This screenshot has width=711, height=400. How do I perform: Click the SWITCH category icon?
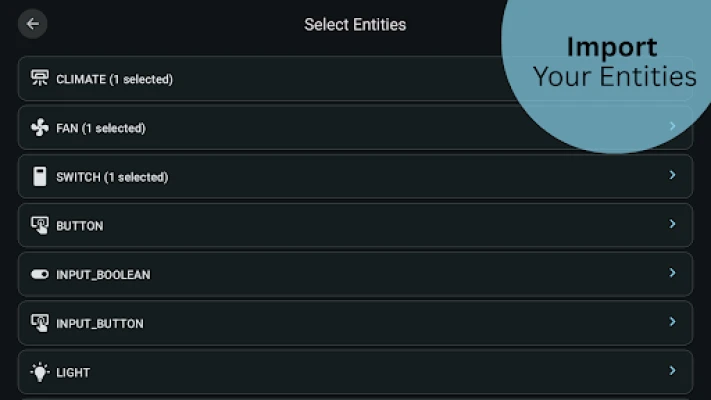point(40,177)
